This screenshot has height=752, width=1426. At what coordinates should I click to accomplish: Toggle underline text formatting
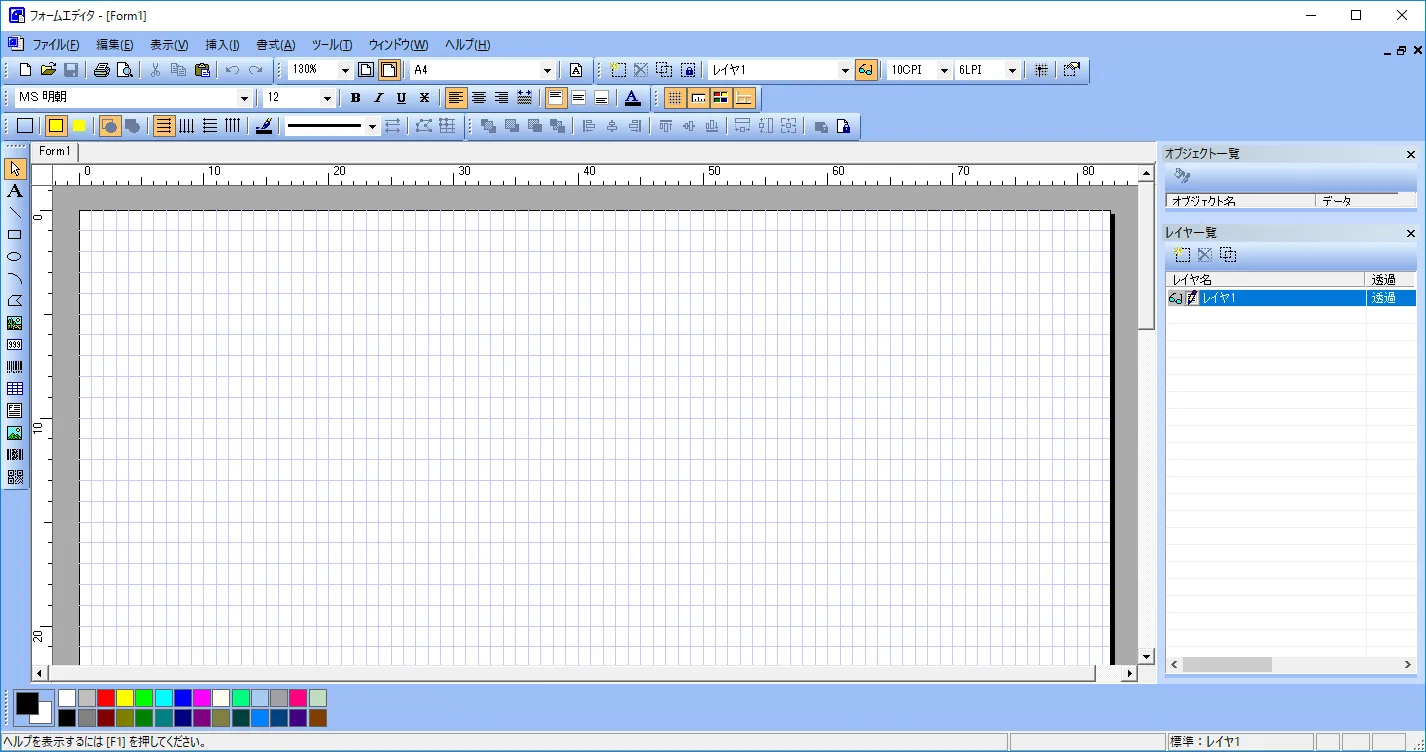(x=401, y=98)
